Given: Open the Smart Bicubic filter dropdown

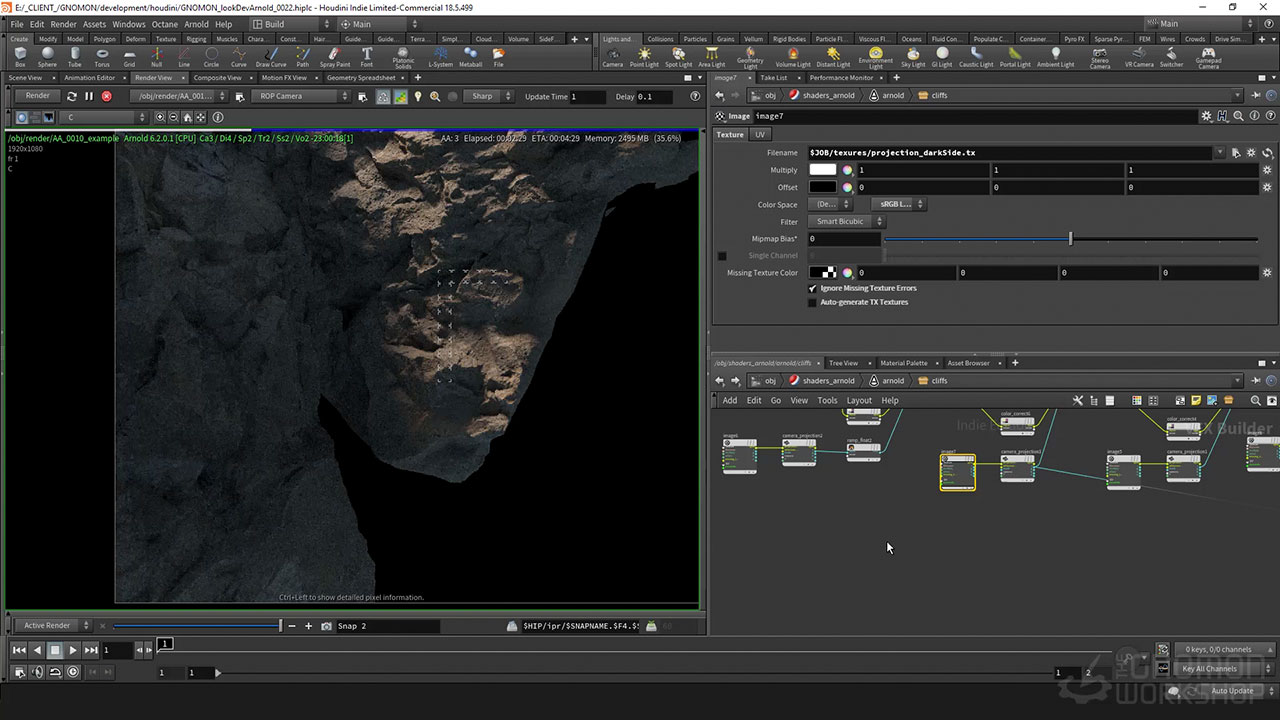Looking at the screenshot, I should pos(846,222).
